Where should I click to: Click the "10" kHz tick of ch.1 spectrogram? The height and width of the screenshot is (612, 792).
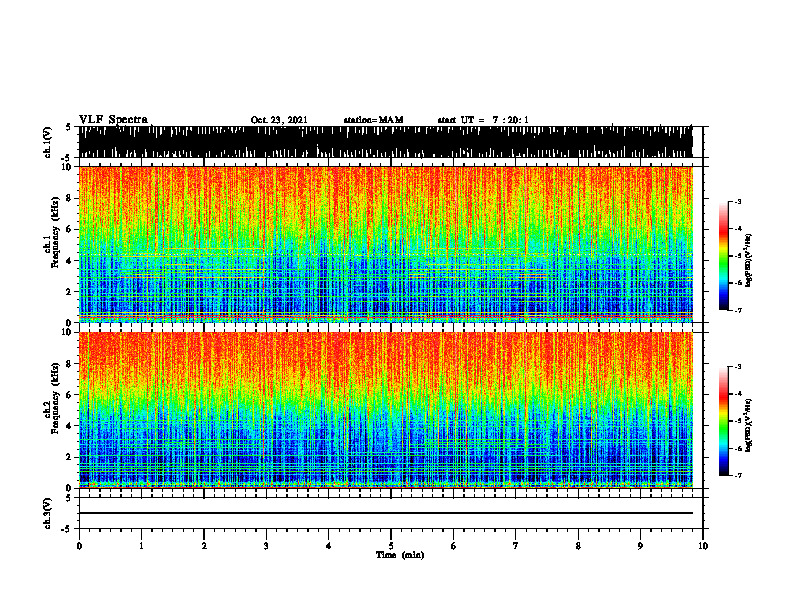[67, 167]
